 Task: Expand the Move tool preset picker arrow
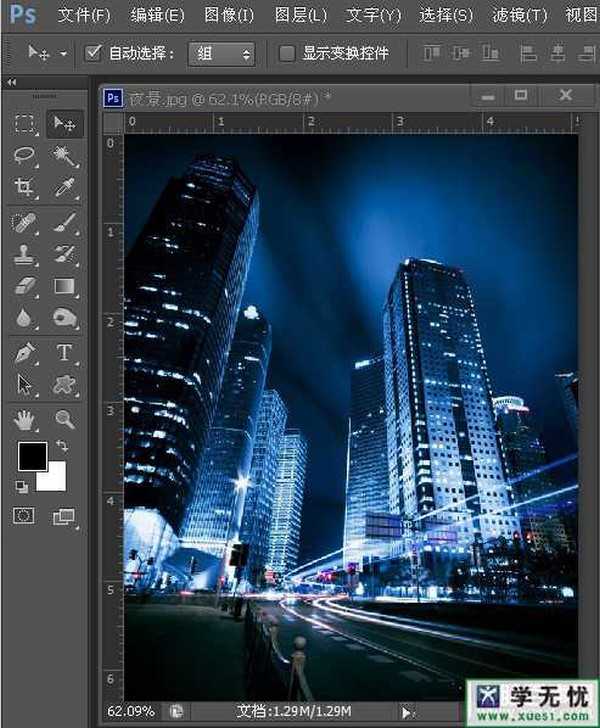[x=65, y=53]
